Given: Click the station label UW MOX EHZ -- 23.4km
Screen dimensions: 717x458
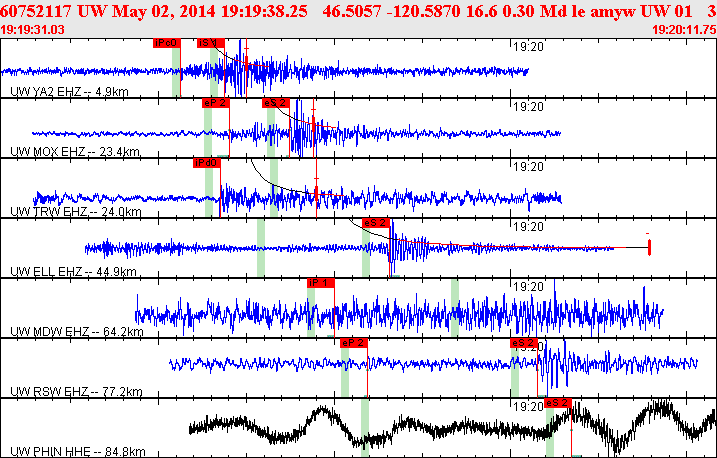Looking at the screenshot, I should click(x=75, y=151).
